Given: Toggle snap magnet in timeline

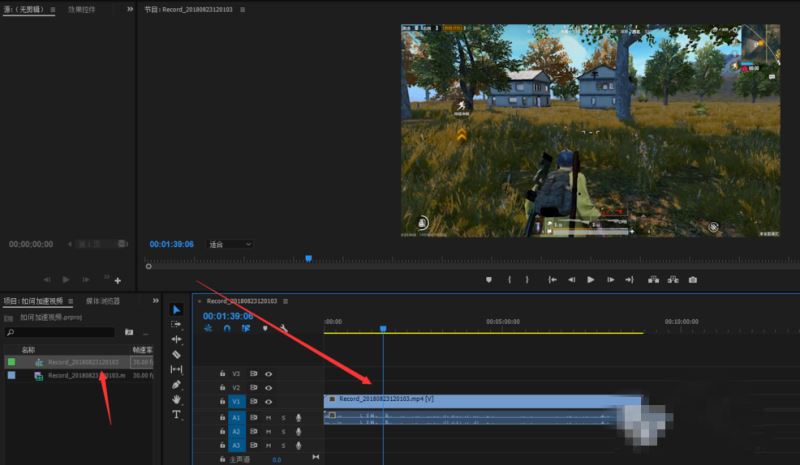Looking at the screenshot, I should coord(227,328).
